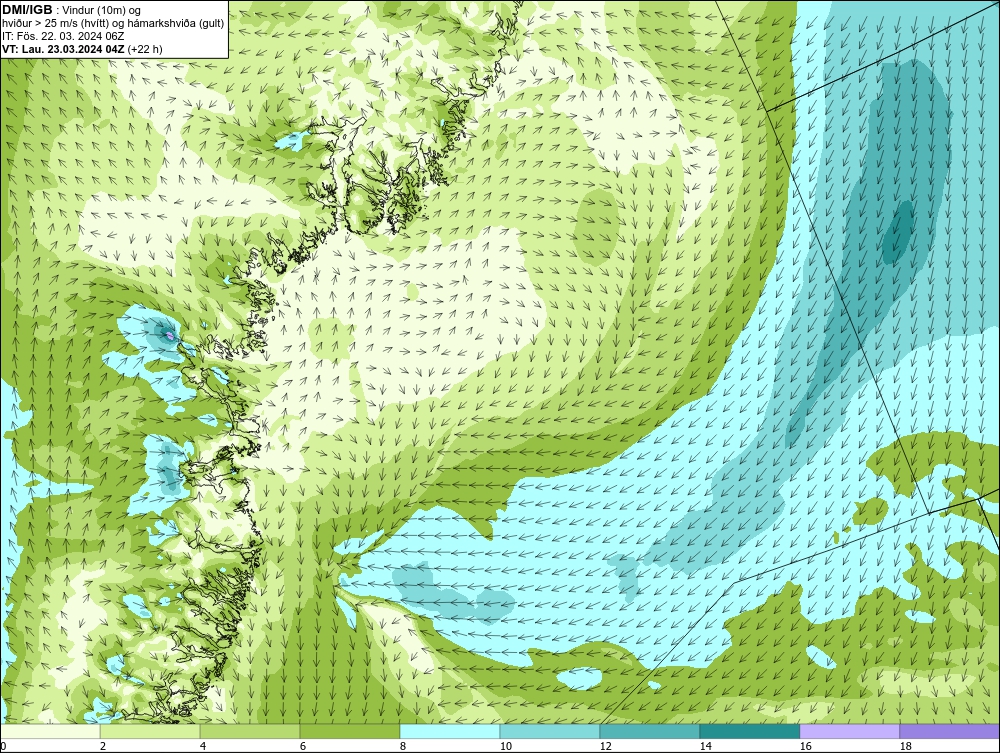Click the legend label '18'

click(906, 746)
